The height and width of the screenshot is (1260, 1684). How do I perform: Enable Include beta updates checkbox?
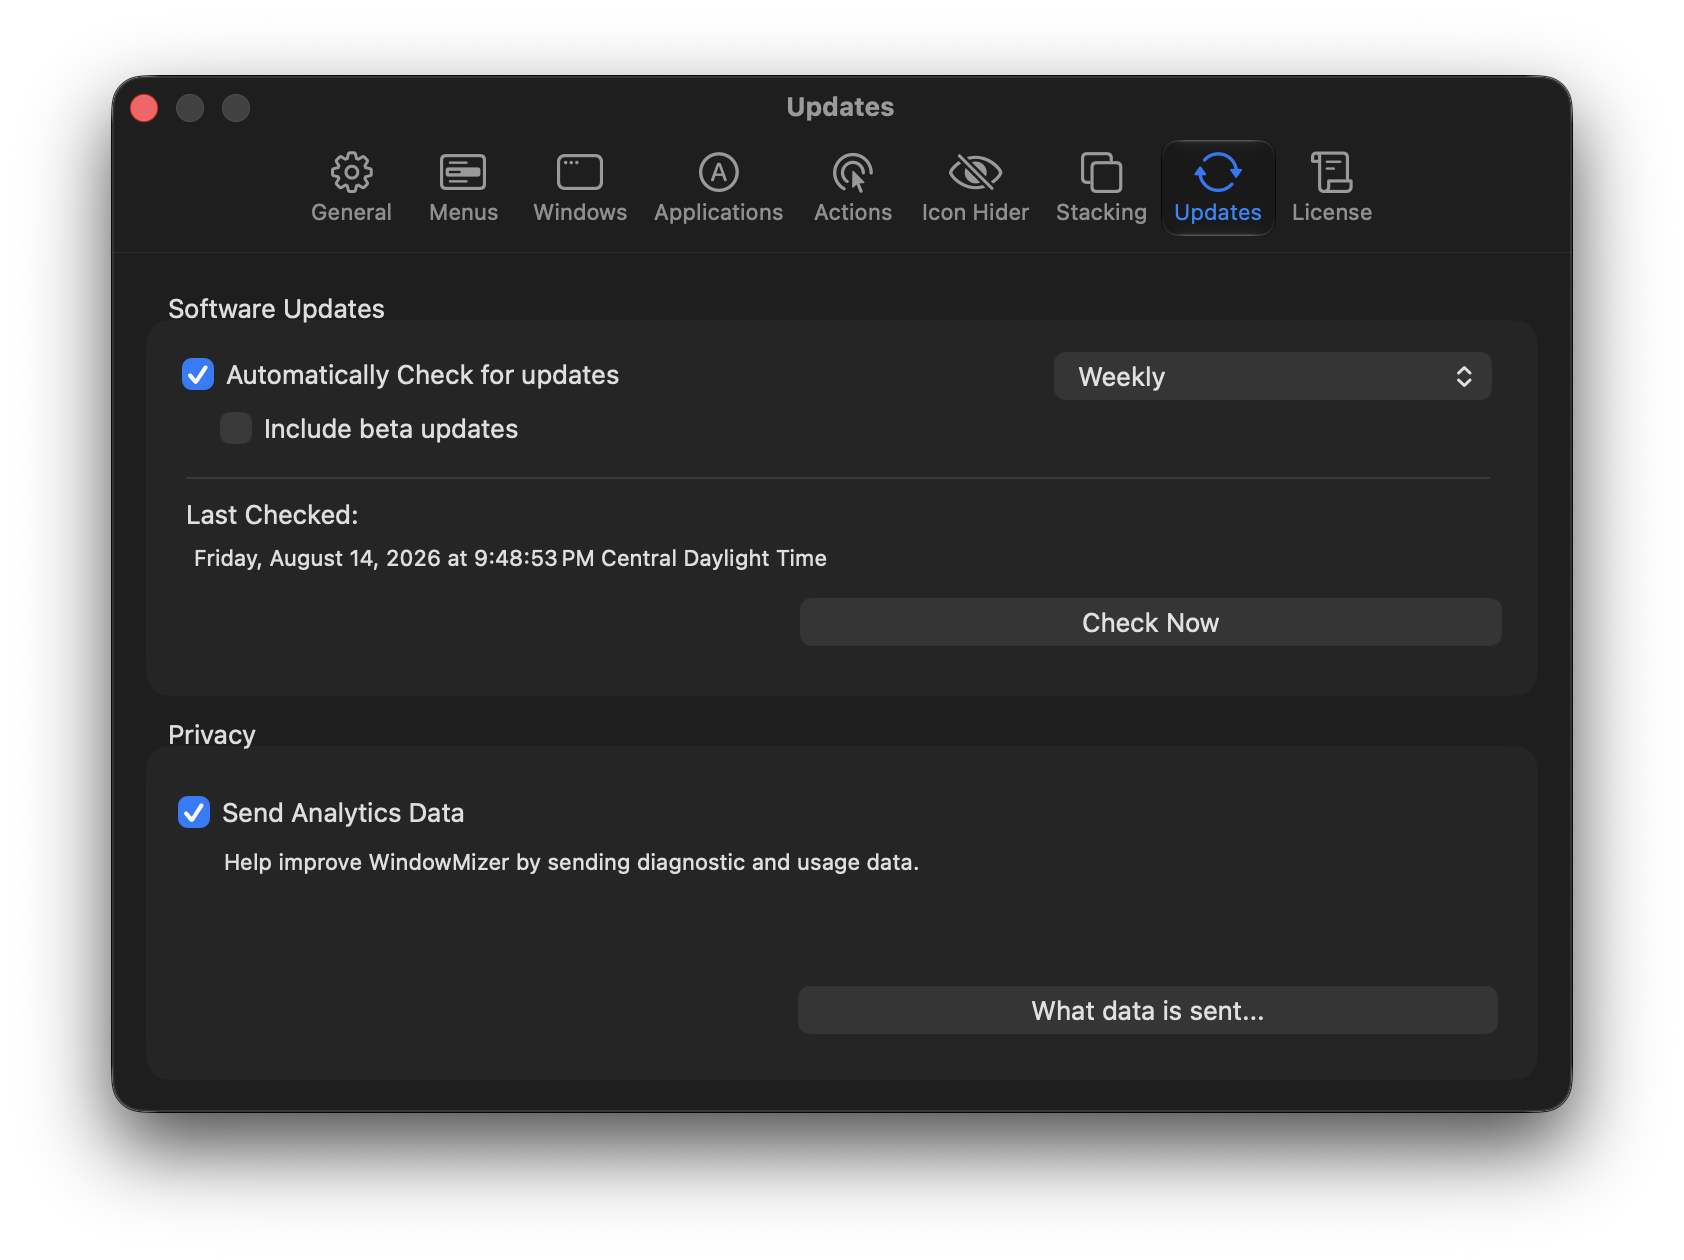pyautogui.click(x=236, y=428)
